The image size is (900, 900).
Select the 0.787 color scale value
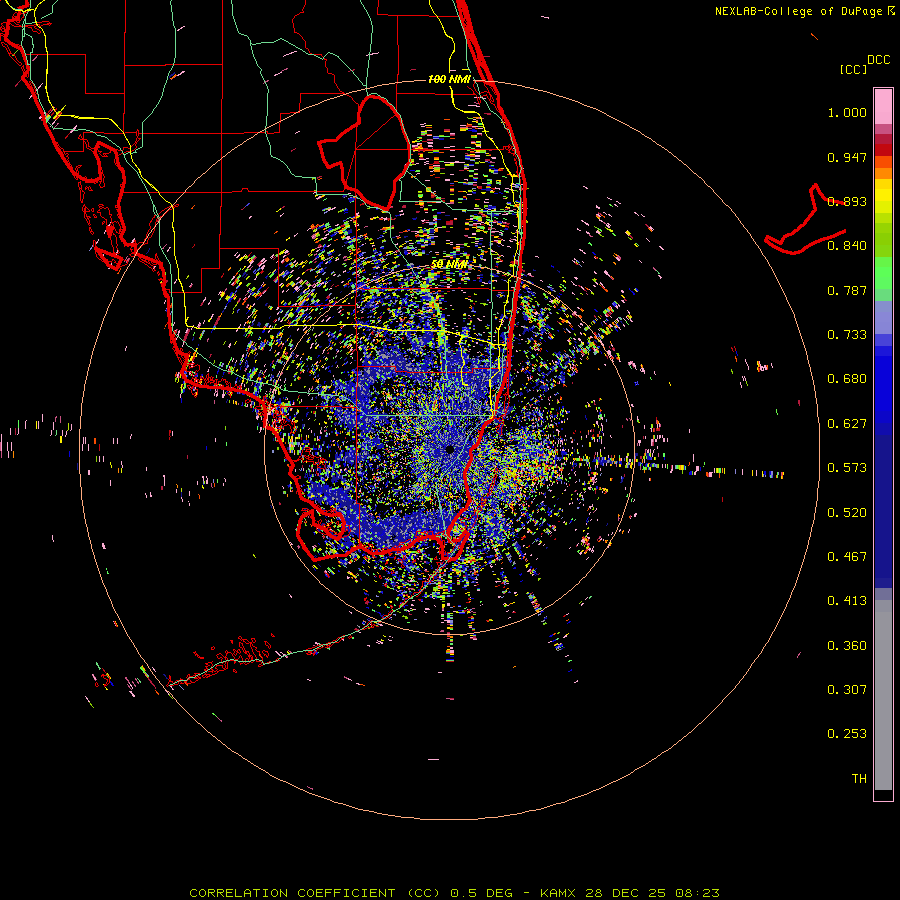coord(847,290)
